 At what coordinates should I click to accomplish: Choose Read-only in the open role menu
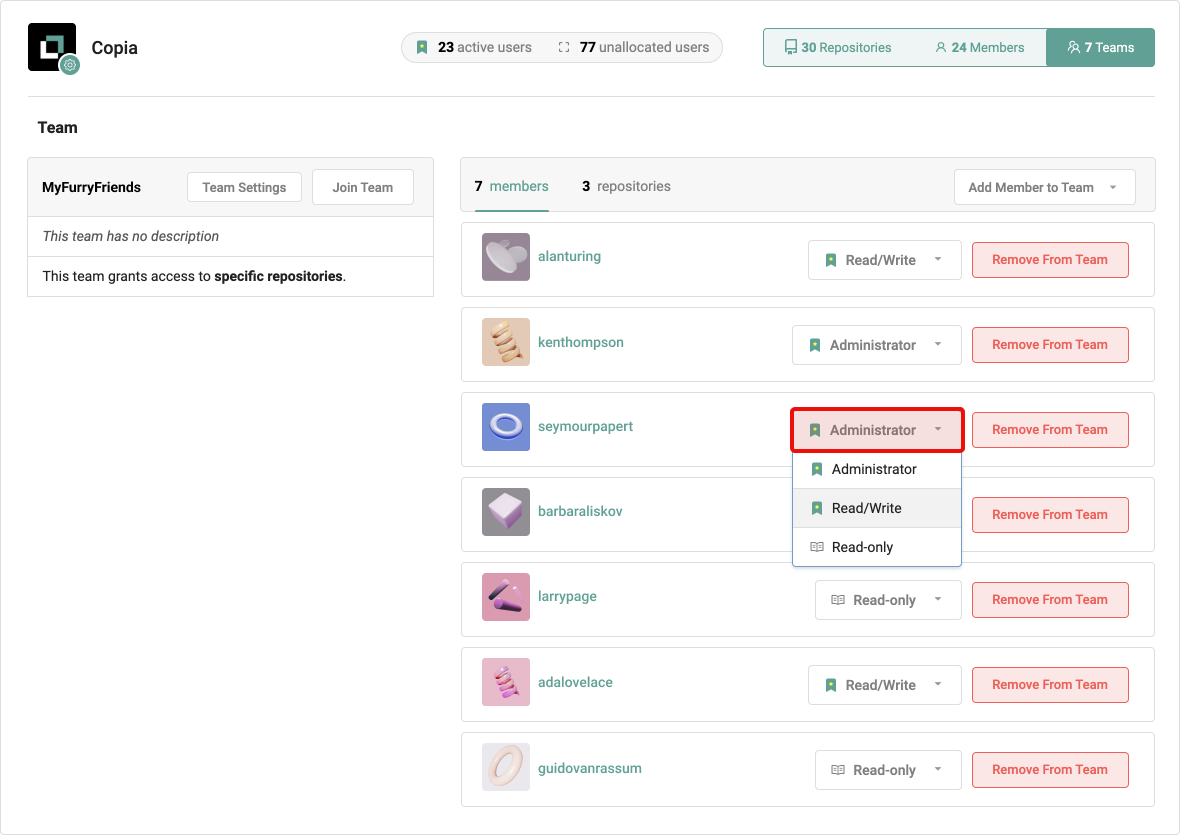click(x=862, y=547)
